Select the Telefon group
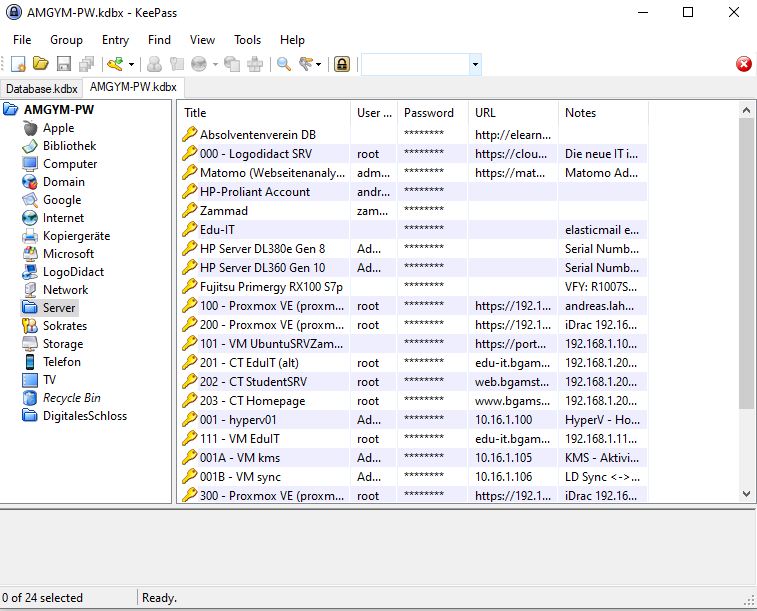This screenshot has height=611, width=757. (x=61, y=362)
